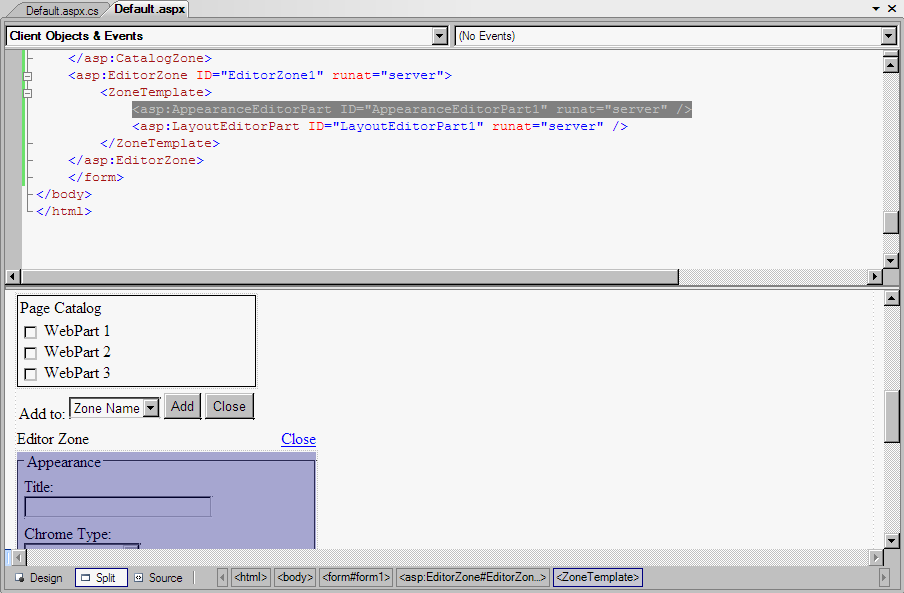Click the LayoutEditorPart code line
The height and width of the screenshot is (593, 904).
pyautogui.click(x=380, y=126)
